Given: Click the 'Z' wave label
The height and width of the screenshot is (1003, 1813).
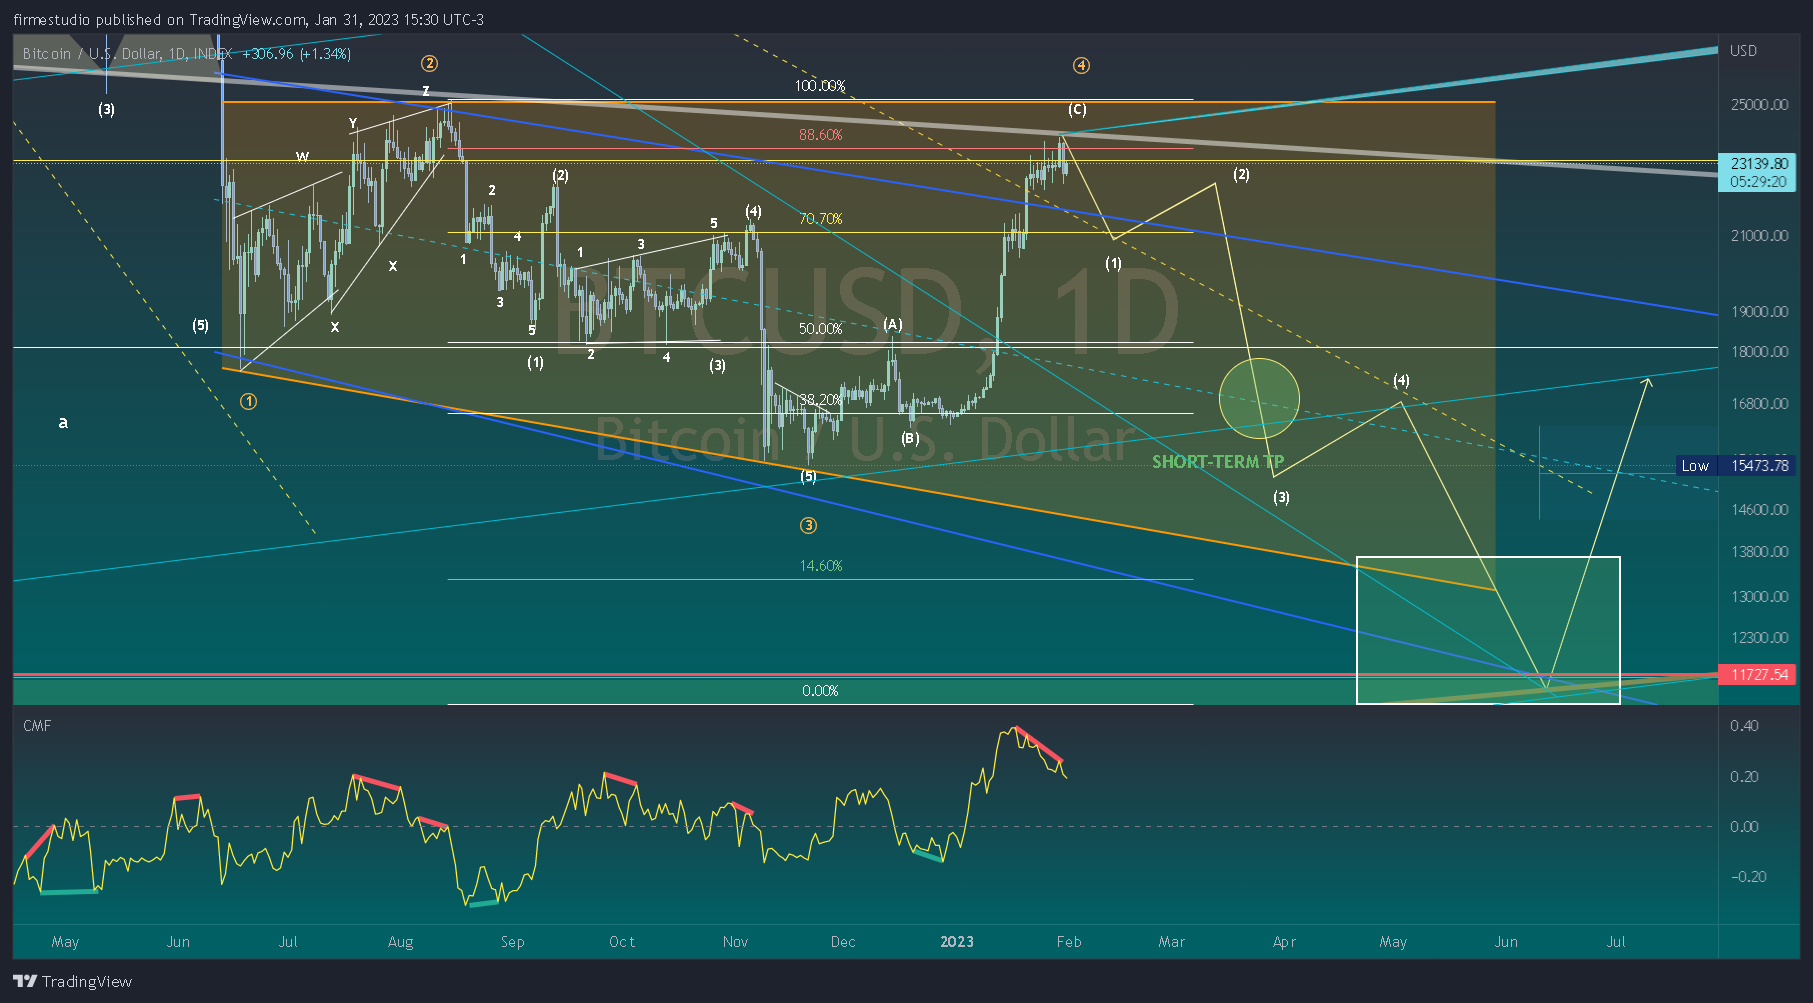Looking at the screenshot, I should coord(426,92).
